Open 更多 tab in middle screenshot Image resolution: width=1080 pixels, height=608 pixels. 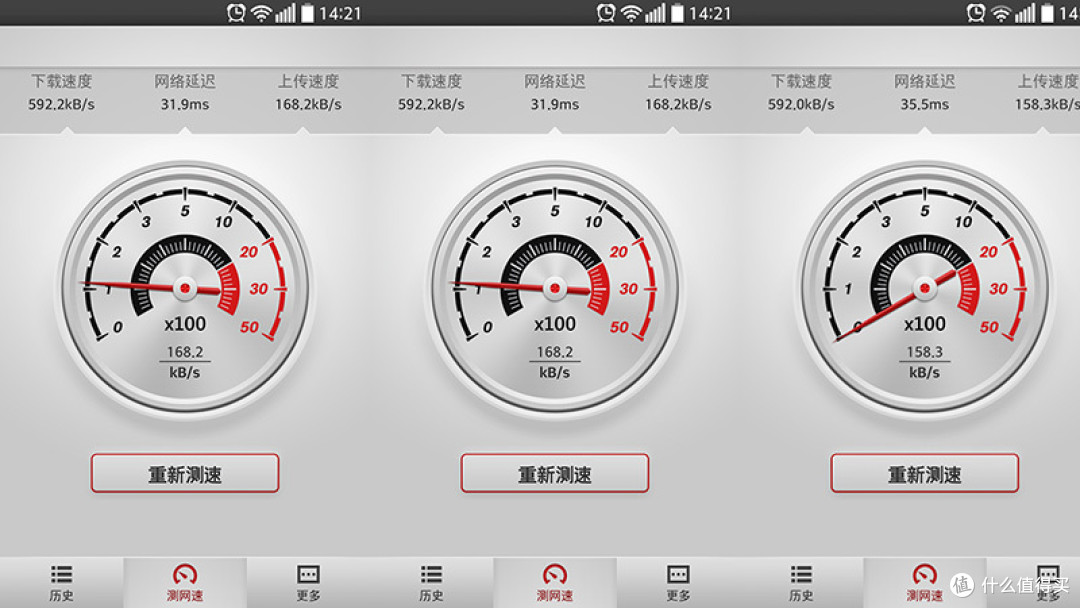(678, 583)
